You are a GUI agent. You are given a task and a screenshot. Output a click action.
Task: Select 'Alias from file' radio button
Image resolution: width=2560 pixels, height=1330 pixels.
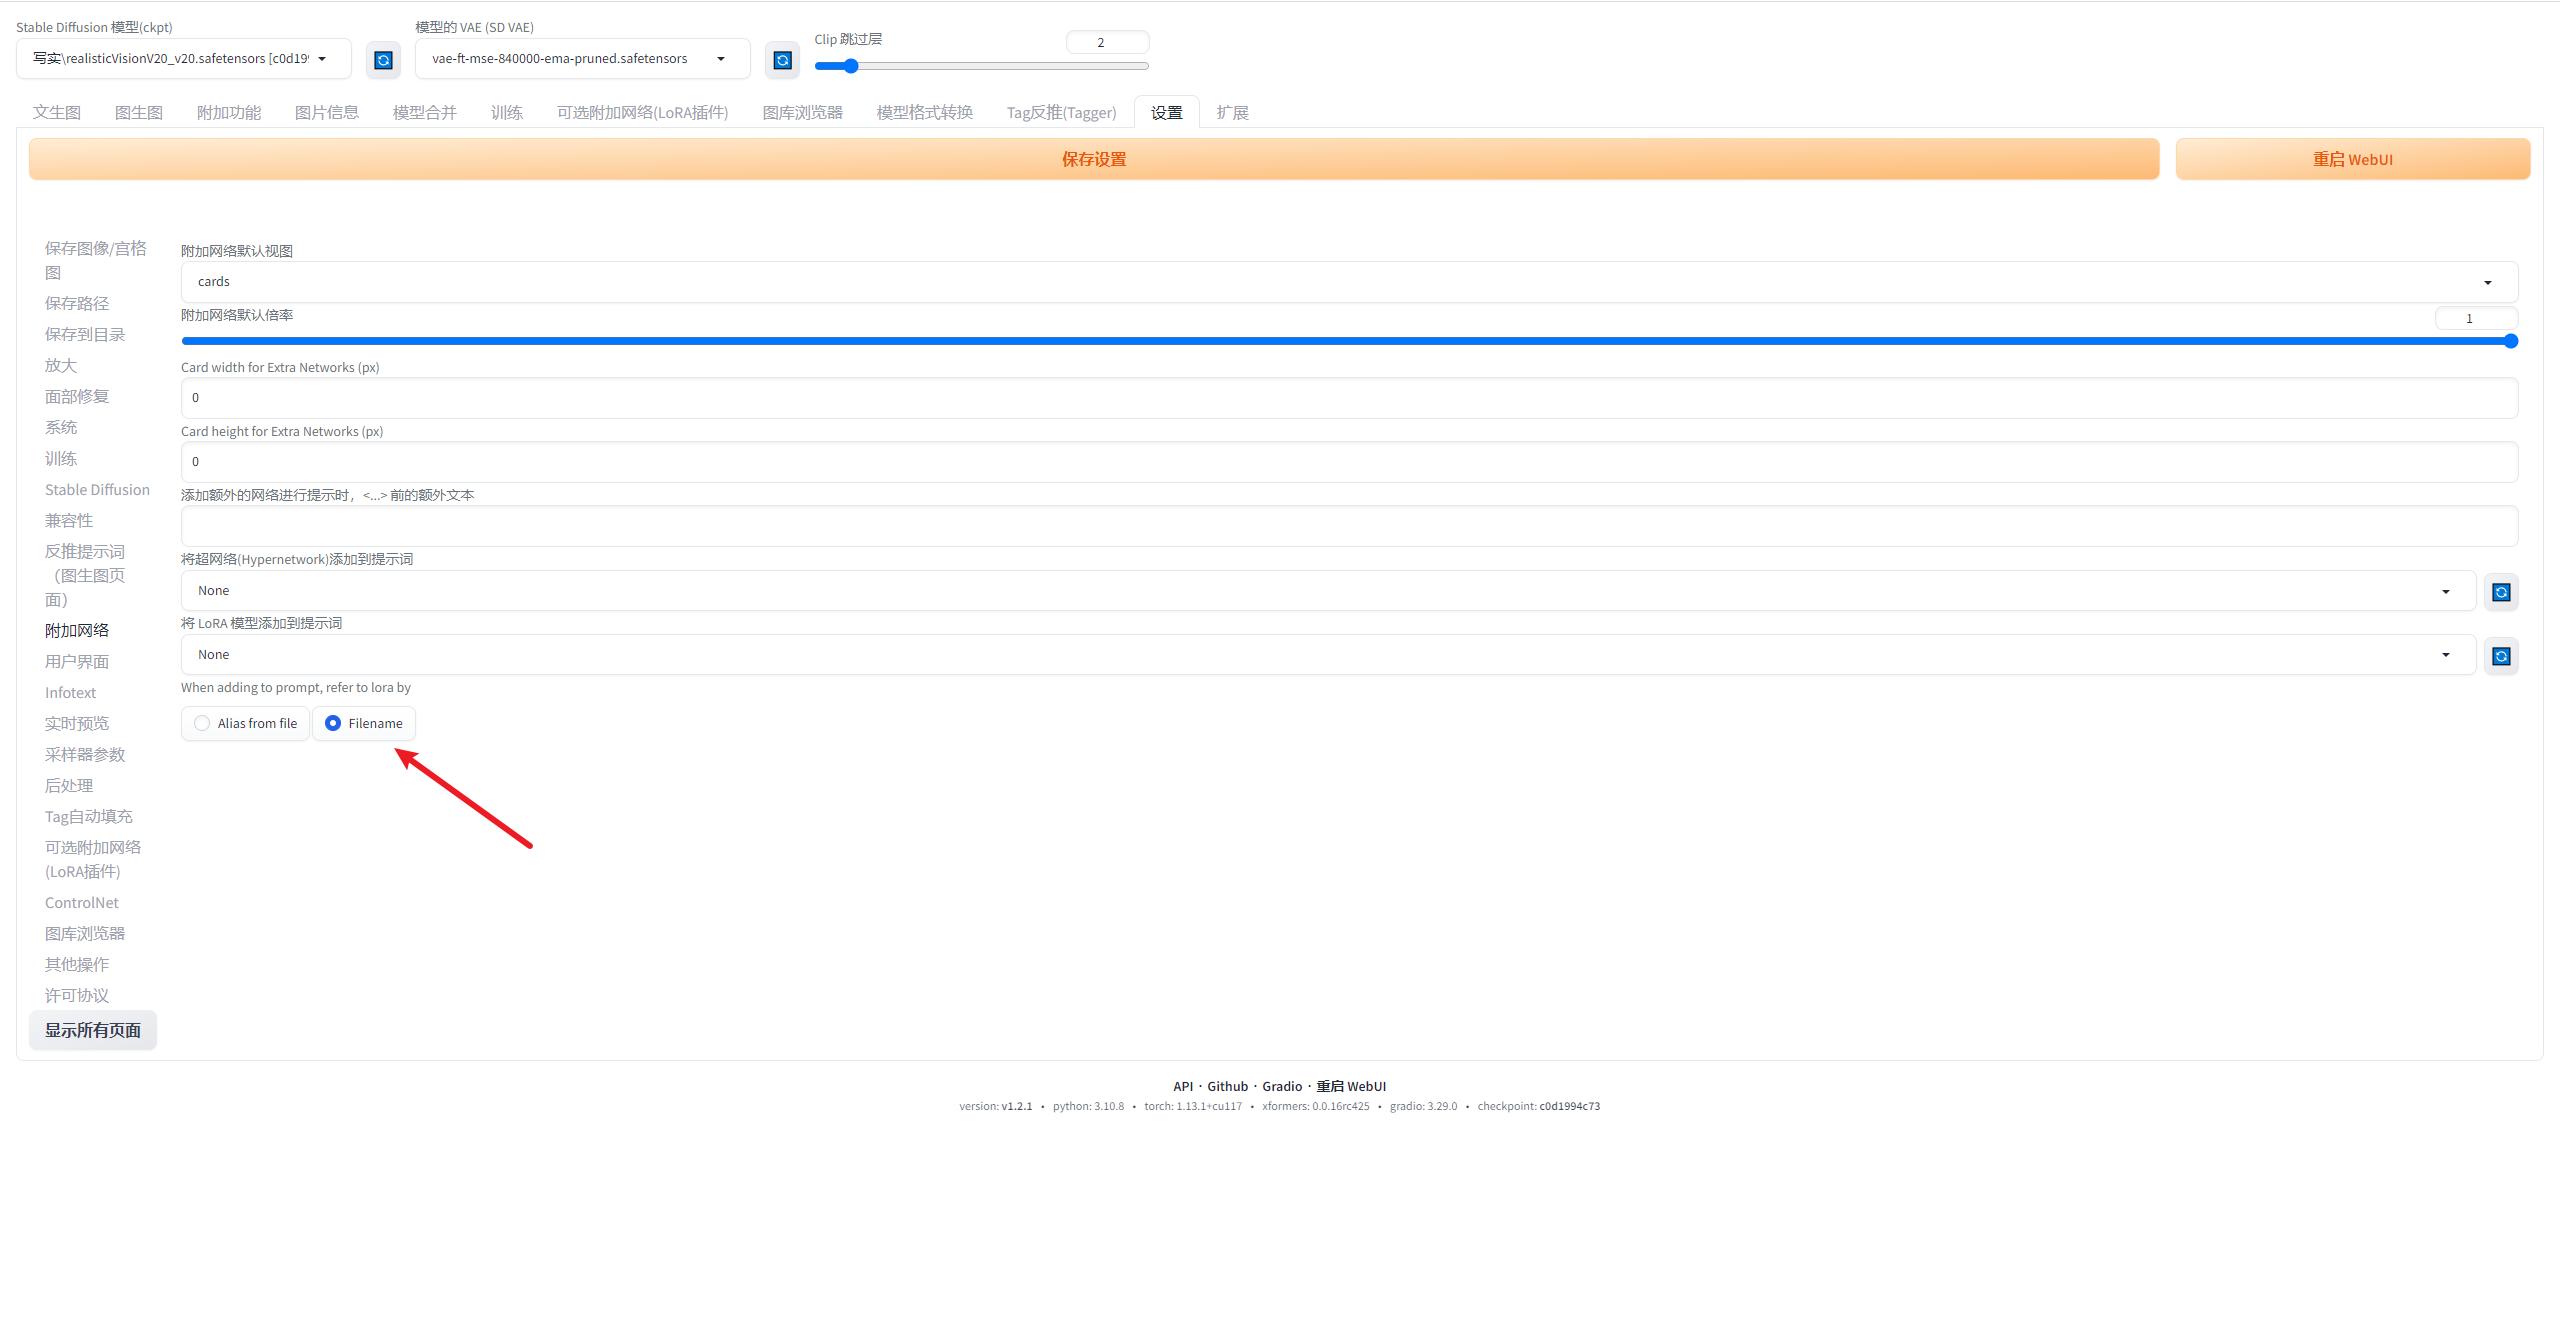[x=201, y=723]
